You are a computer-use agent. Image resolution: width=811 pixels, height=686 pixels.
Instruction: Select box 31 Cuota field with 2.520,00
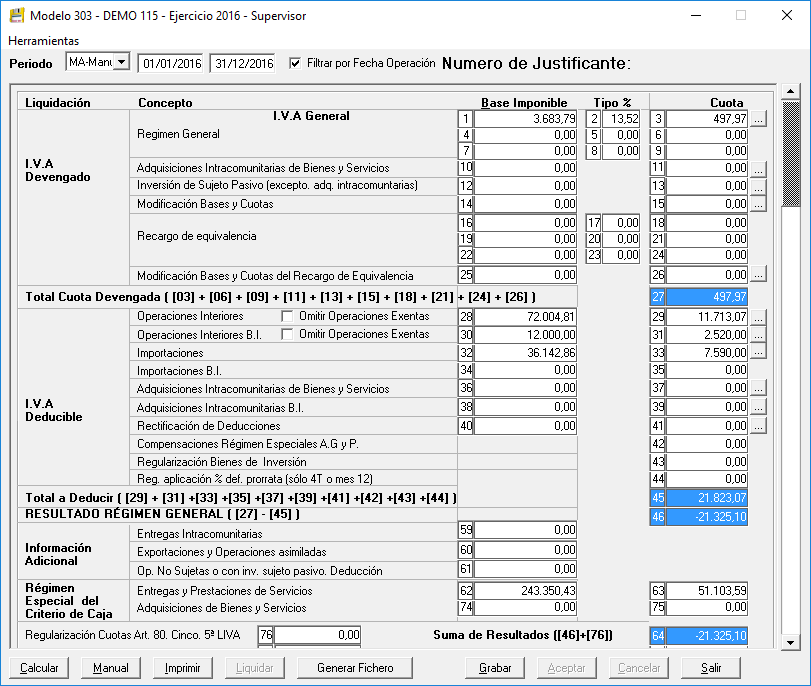(707, 335)
